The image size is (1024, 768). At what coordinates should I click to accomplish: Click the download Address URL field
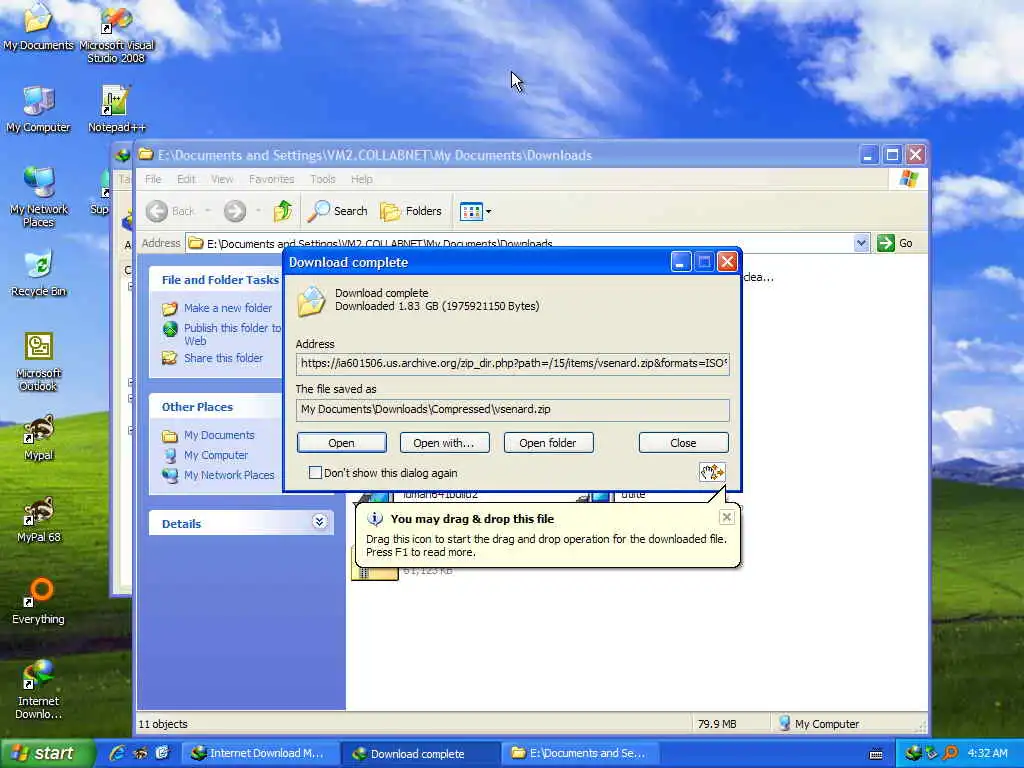click(x=513, y=364)
